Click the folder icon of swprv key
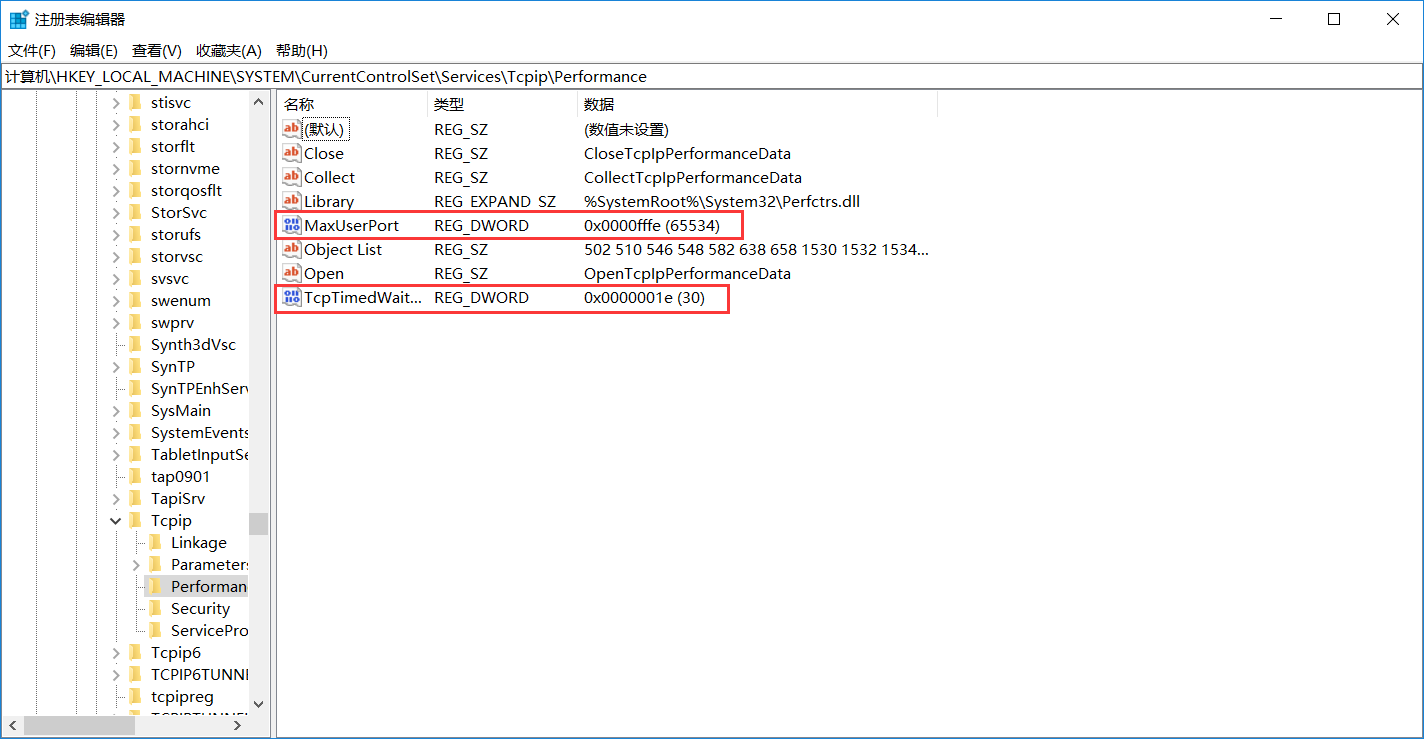1424x739 pixels. tap(135, 322)
